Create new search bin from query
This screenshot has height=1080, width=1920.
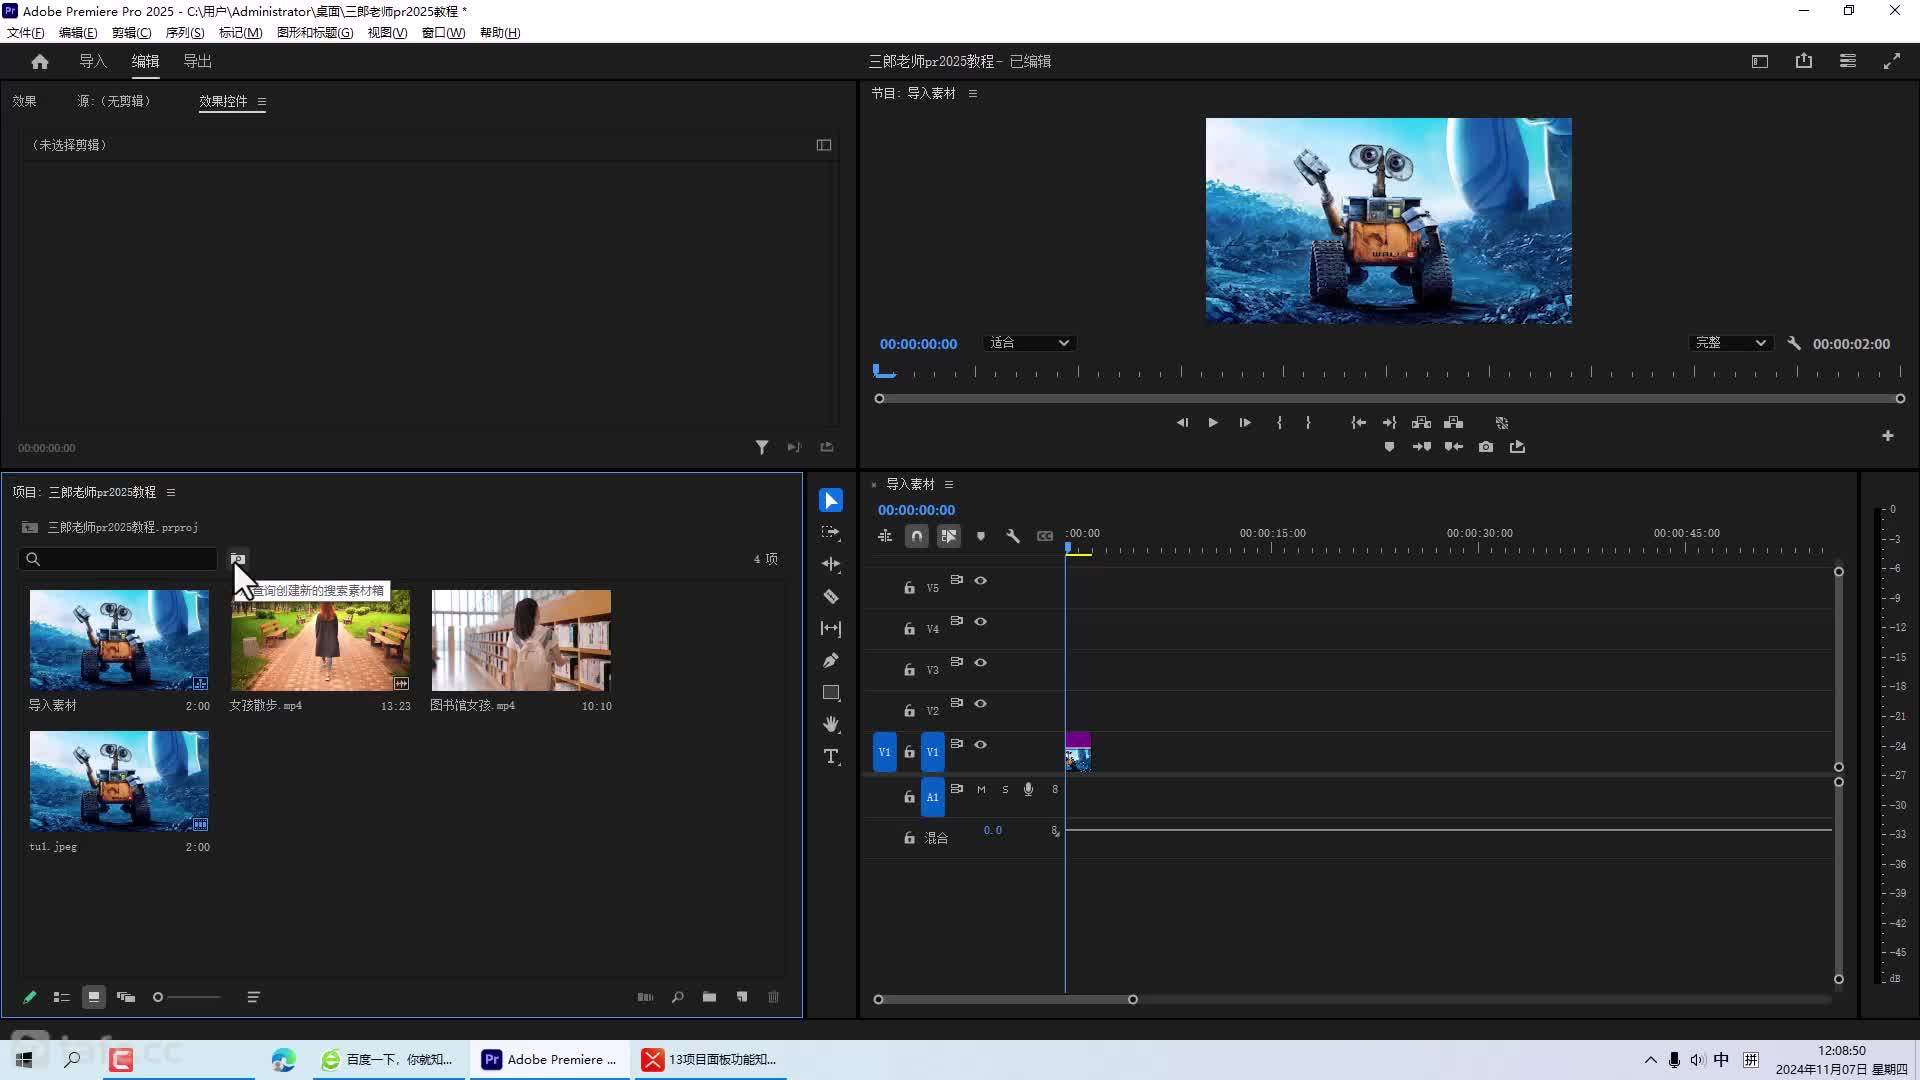[x=238, y=559]
